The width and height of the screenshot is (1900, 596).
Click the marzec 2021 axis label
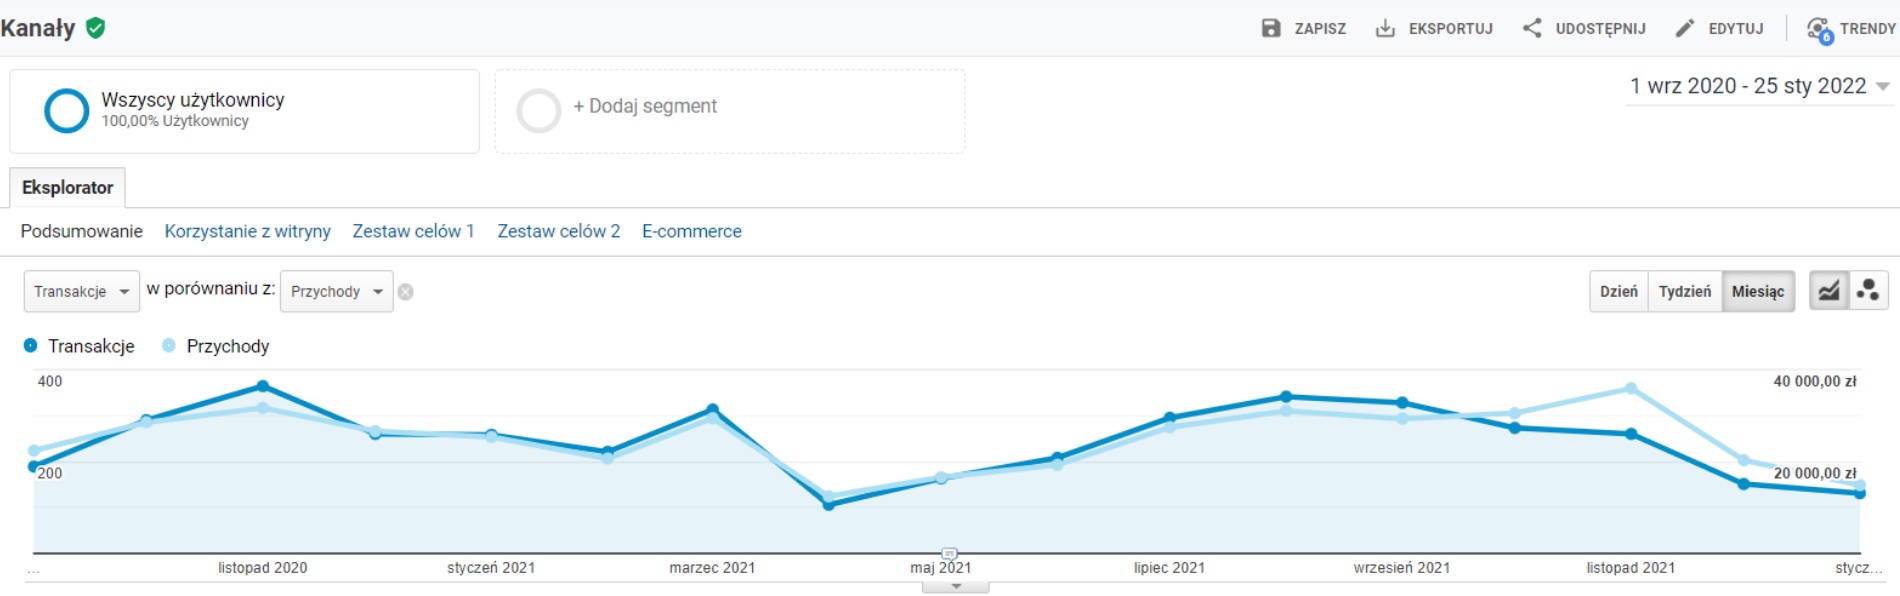[712, 568]
